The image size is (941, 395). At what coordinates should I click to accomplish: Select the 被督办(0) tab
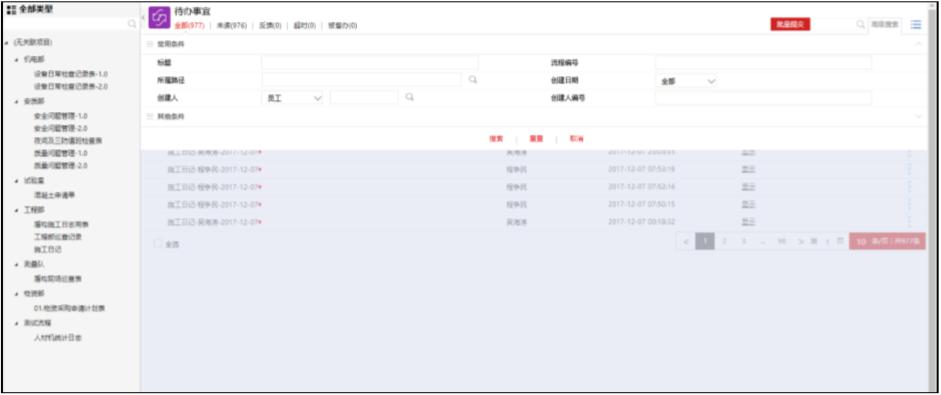(x=343, y=26)
